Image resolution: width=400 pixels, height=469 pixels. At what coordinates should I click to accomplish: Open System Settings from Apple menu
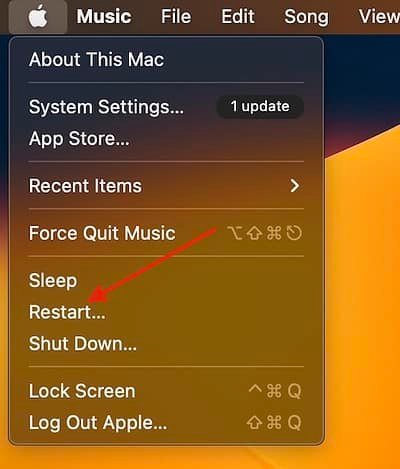click(166, 107)
